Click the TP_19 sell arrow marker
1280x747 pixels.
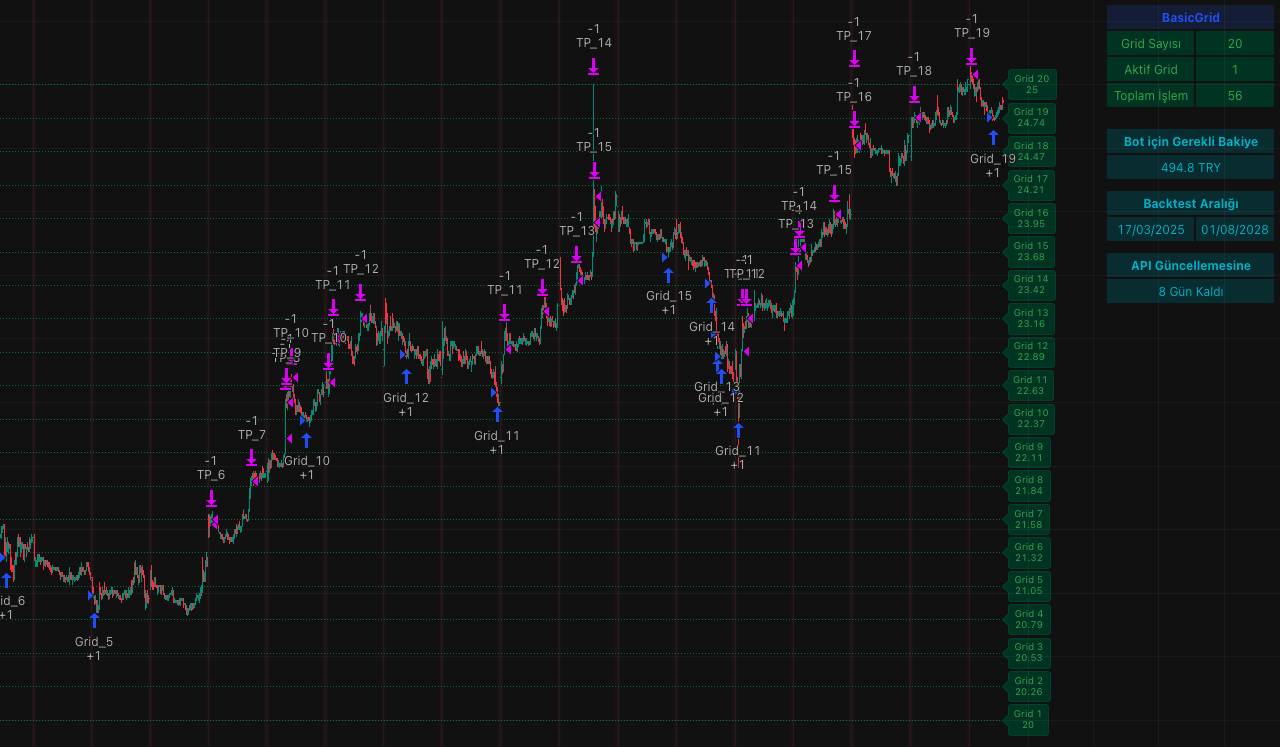[x=971, y=56]
